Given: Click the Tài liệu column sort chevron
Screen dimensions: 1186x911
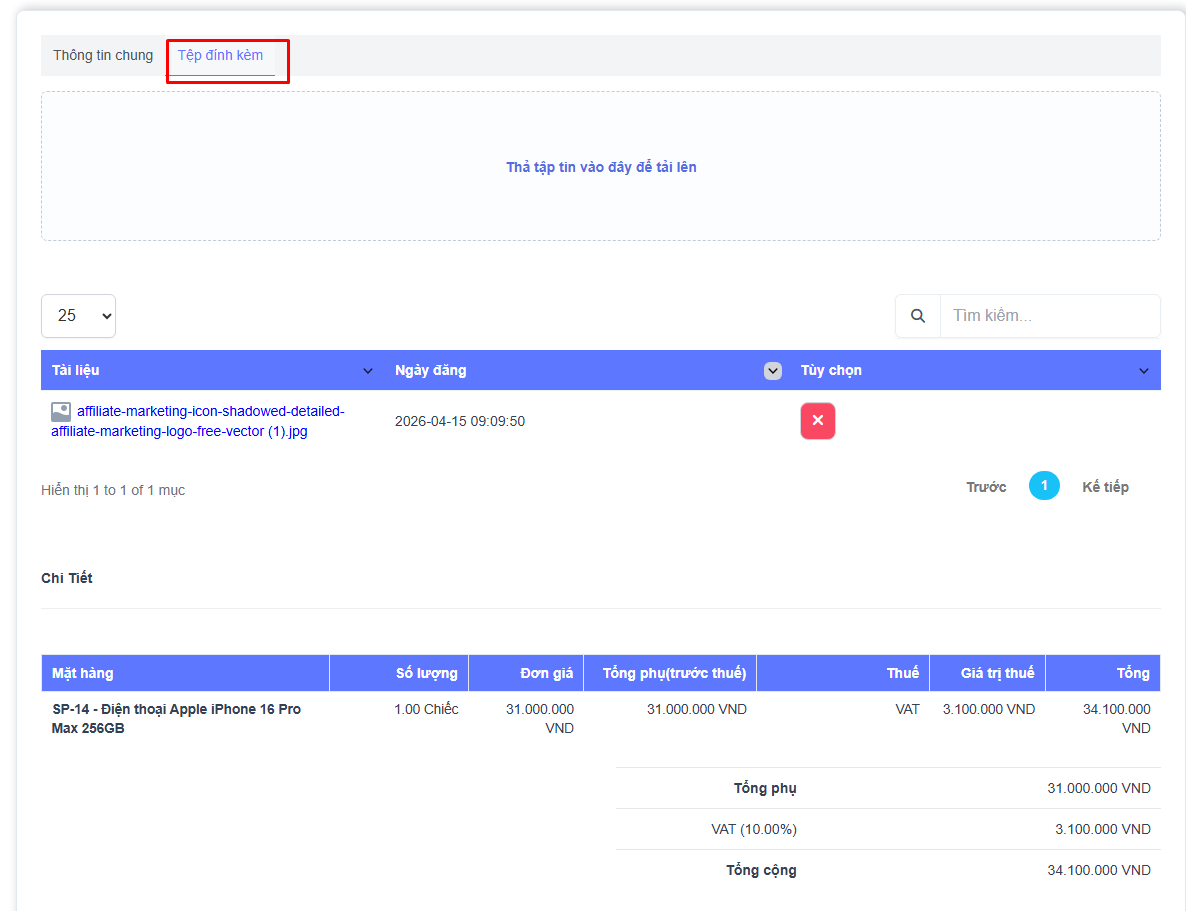Looking at the screenshot, I should pyautogui.click(x=367, y=371).
